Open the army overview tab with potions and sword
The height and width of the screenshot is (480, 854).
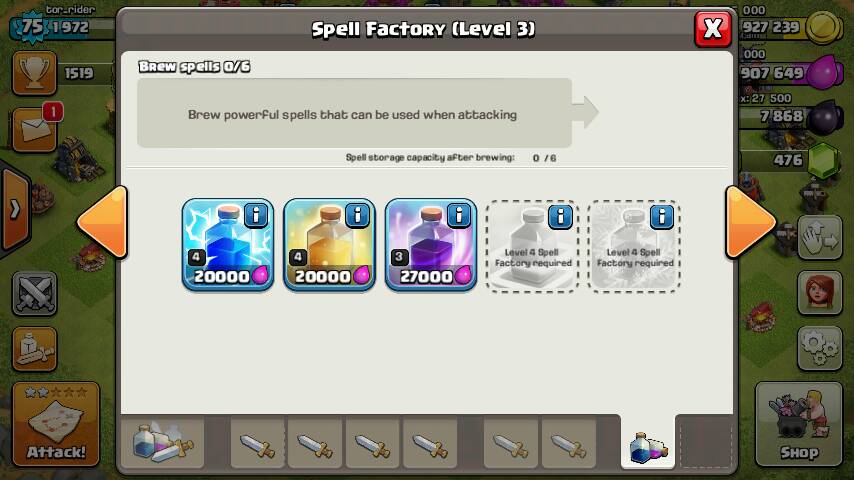(162, 443)
